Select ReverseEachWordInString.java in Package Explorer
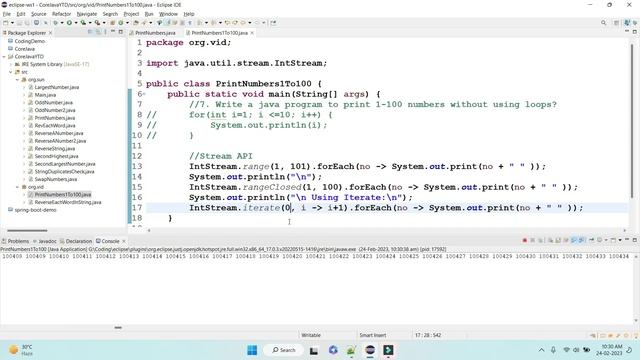The height and width of the screenshot is (360, 640). click(68, 202)
